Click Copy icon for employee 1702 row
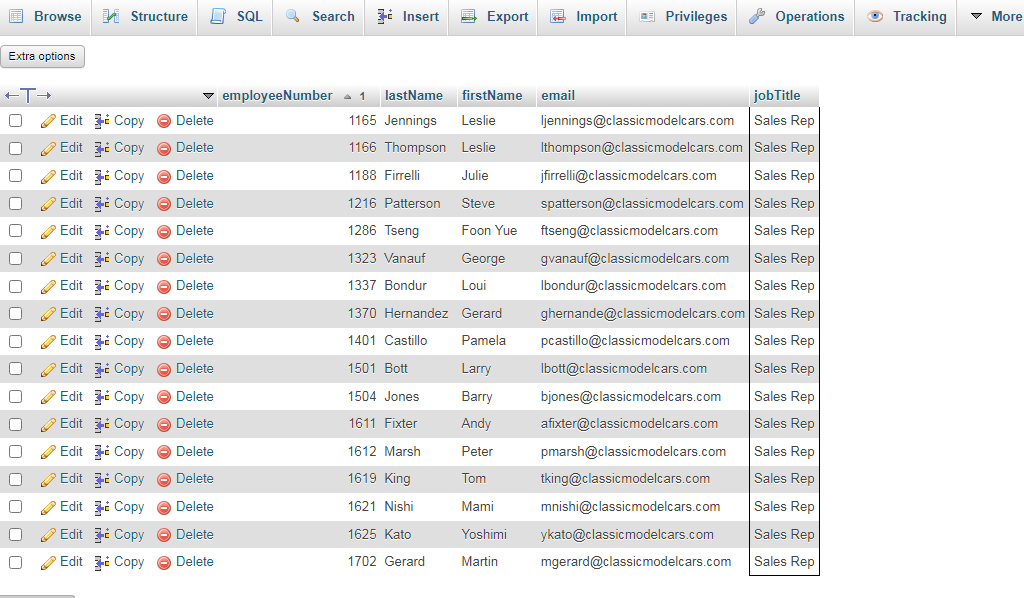Image resolution: width=1024 pixels, height=598 pixels. coord(101,562)
